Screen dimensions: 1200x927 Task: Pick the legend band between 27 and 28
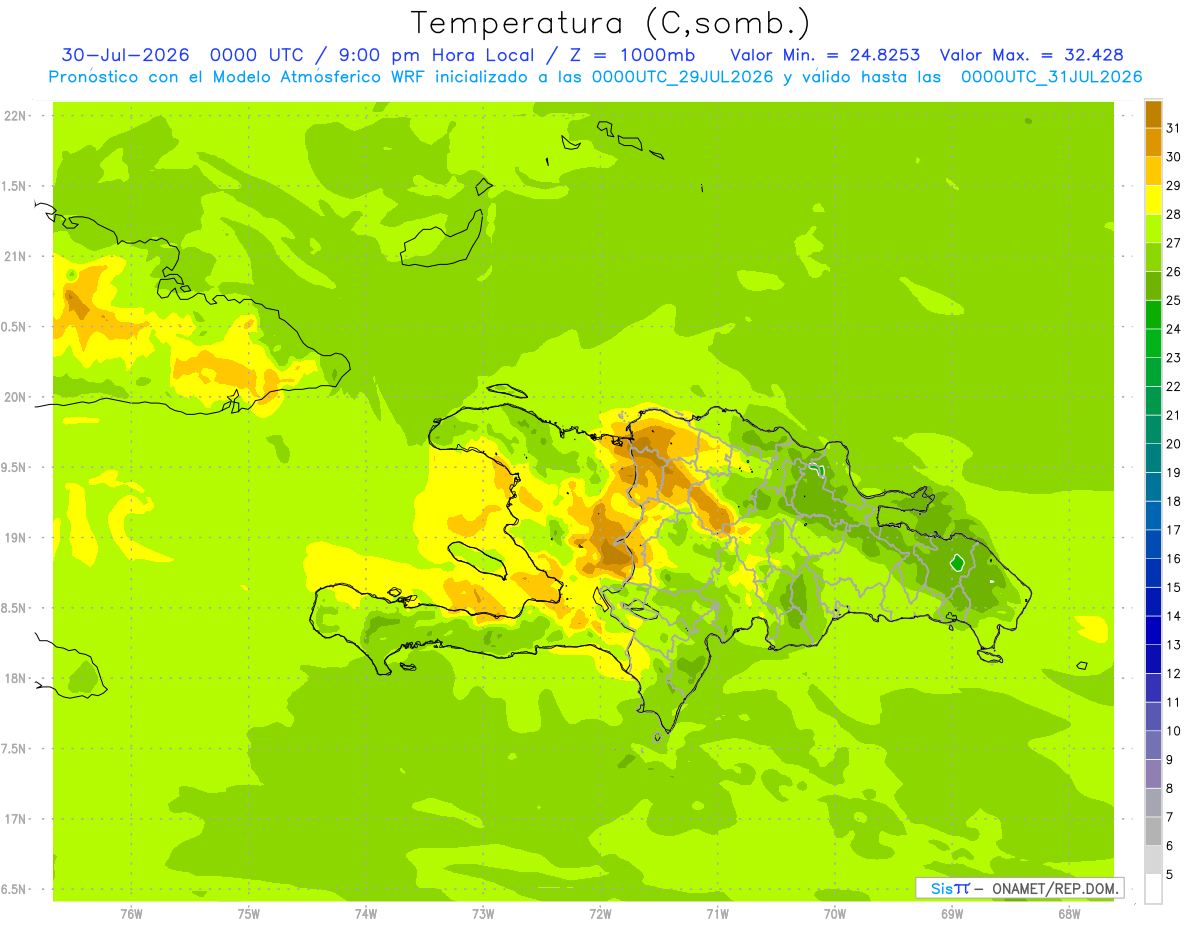pyautogui.click(x=1153, y=229)
